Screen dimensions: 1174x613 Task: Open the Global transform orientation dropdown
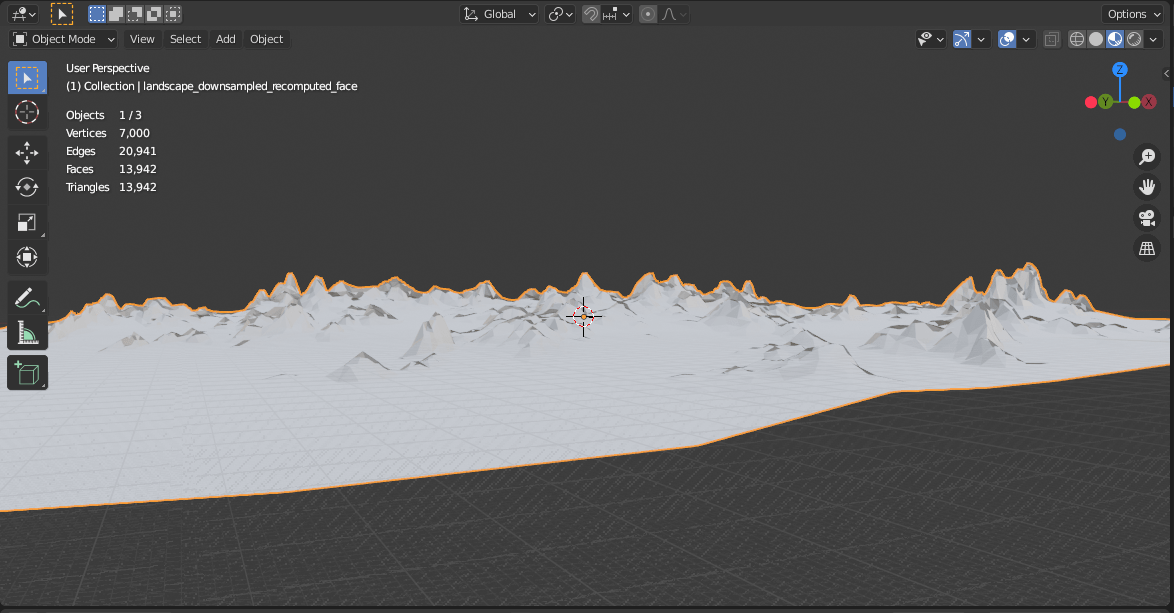tap(498, 14)
